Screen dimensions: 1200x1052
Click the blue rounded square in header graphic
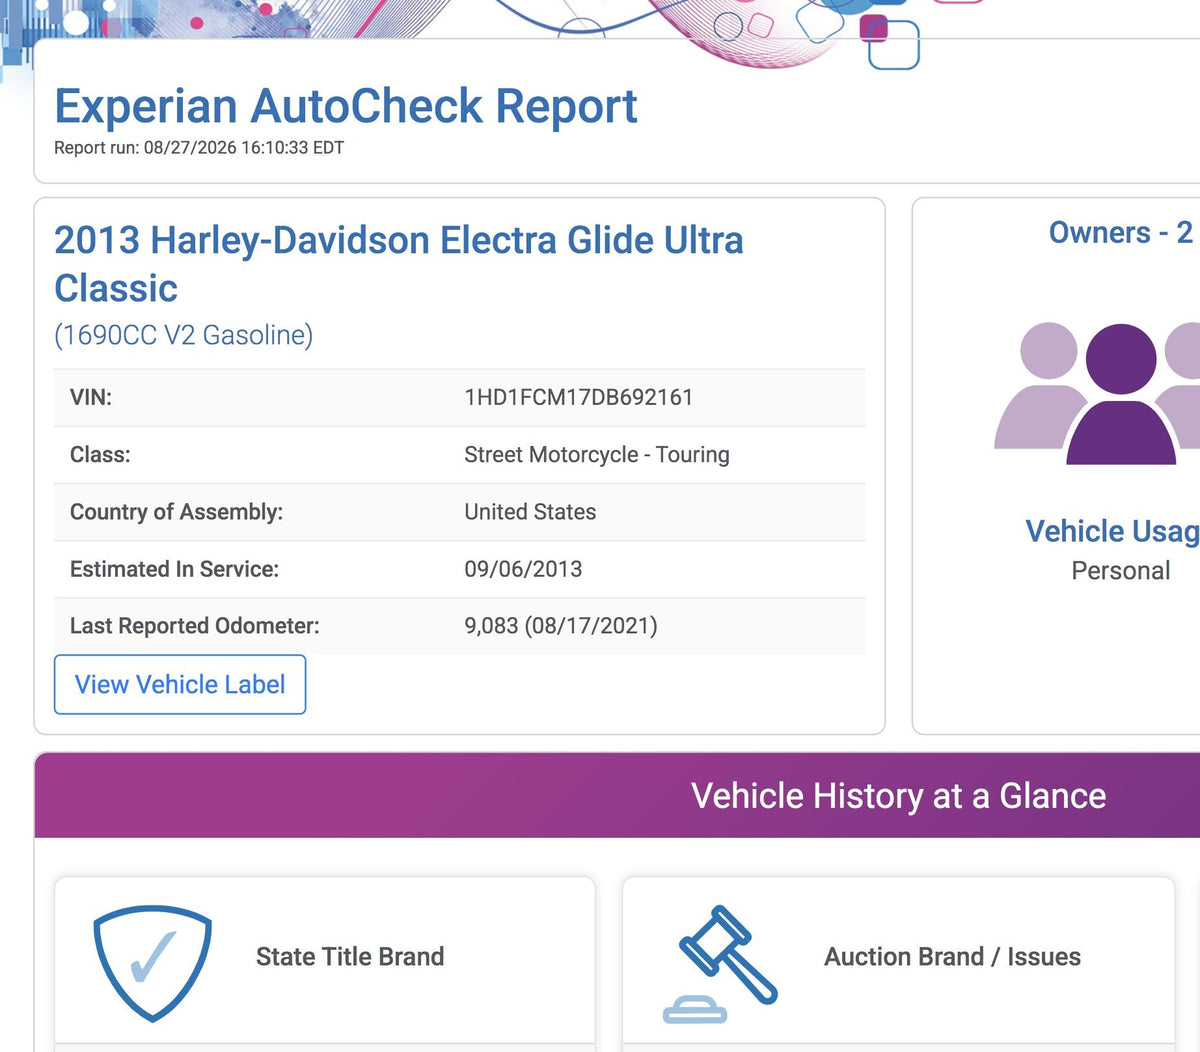pos(893,44)
